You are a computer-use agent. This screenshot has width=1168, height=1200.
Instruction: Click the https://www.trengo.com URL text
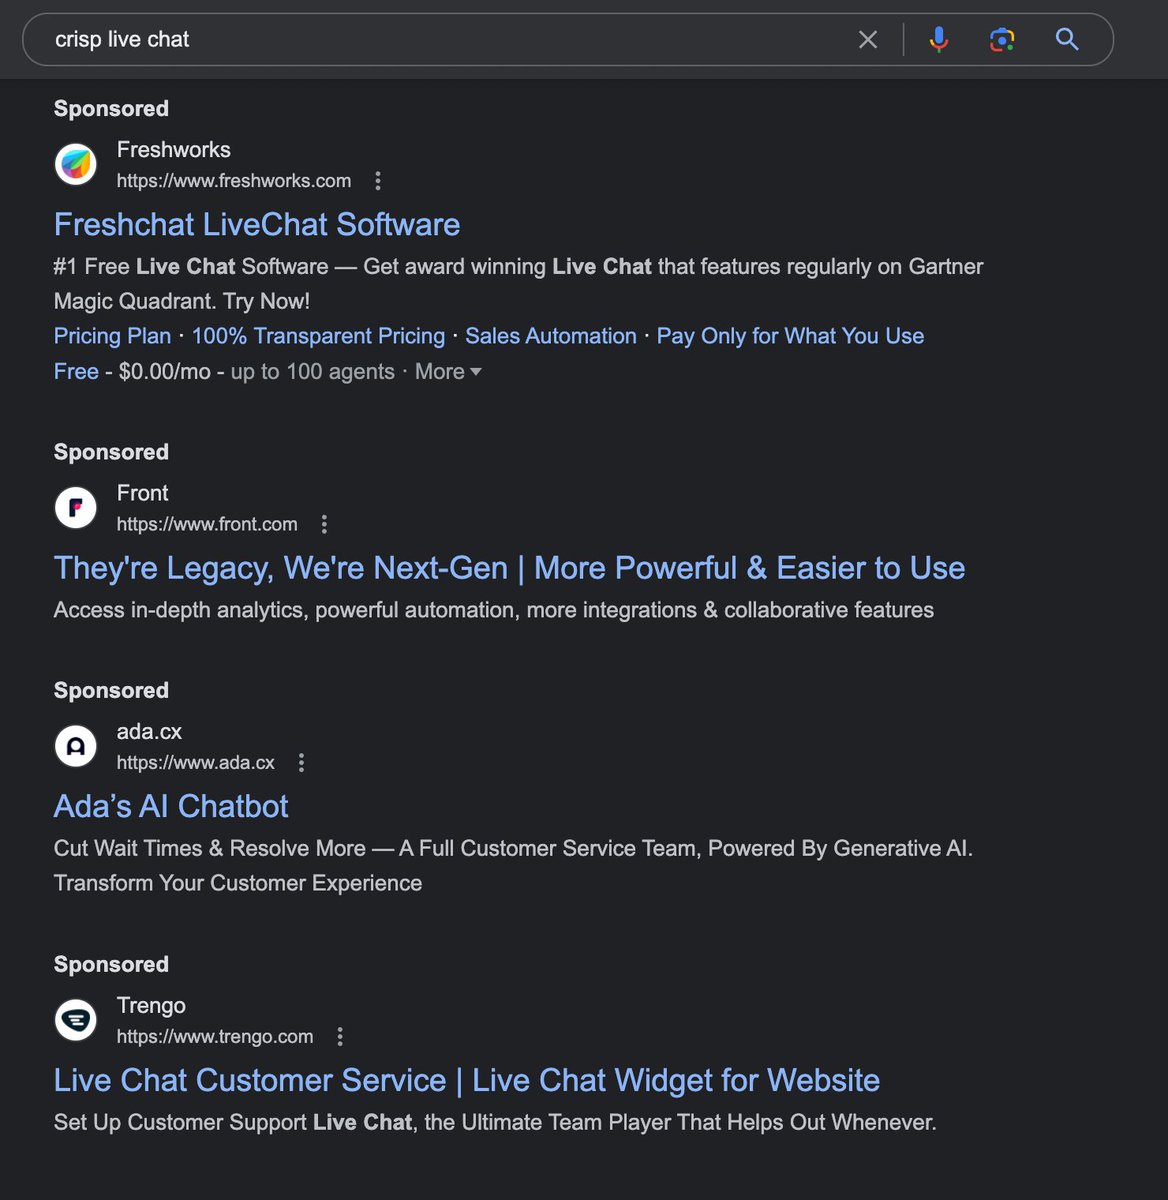point(215,1037)
